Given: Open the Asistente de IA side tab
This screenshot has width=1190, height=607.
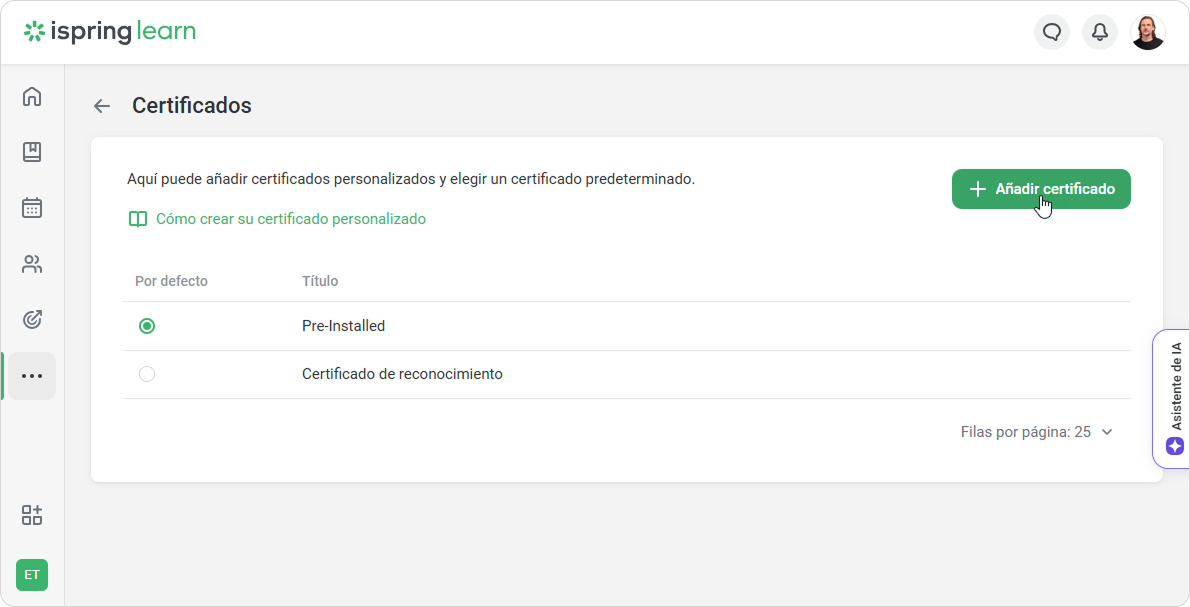Looking at the screenshot, I should click(1174, 399).
